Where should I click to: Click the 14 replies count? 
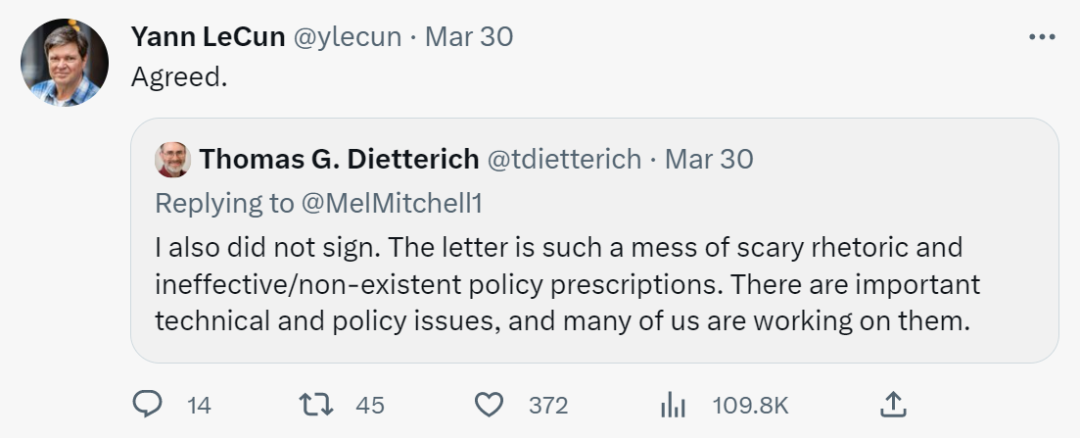coord(199,405)
